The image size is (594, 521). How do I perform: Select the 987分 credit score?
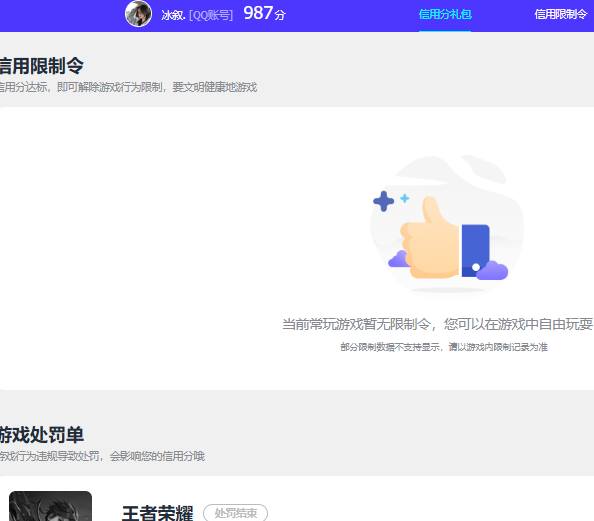264,13
